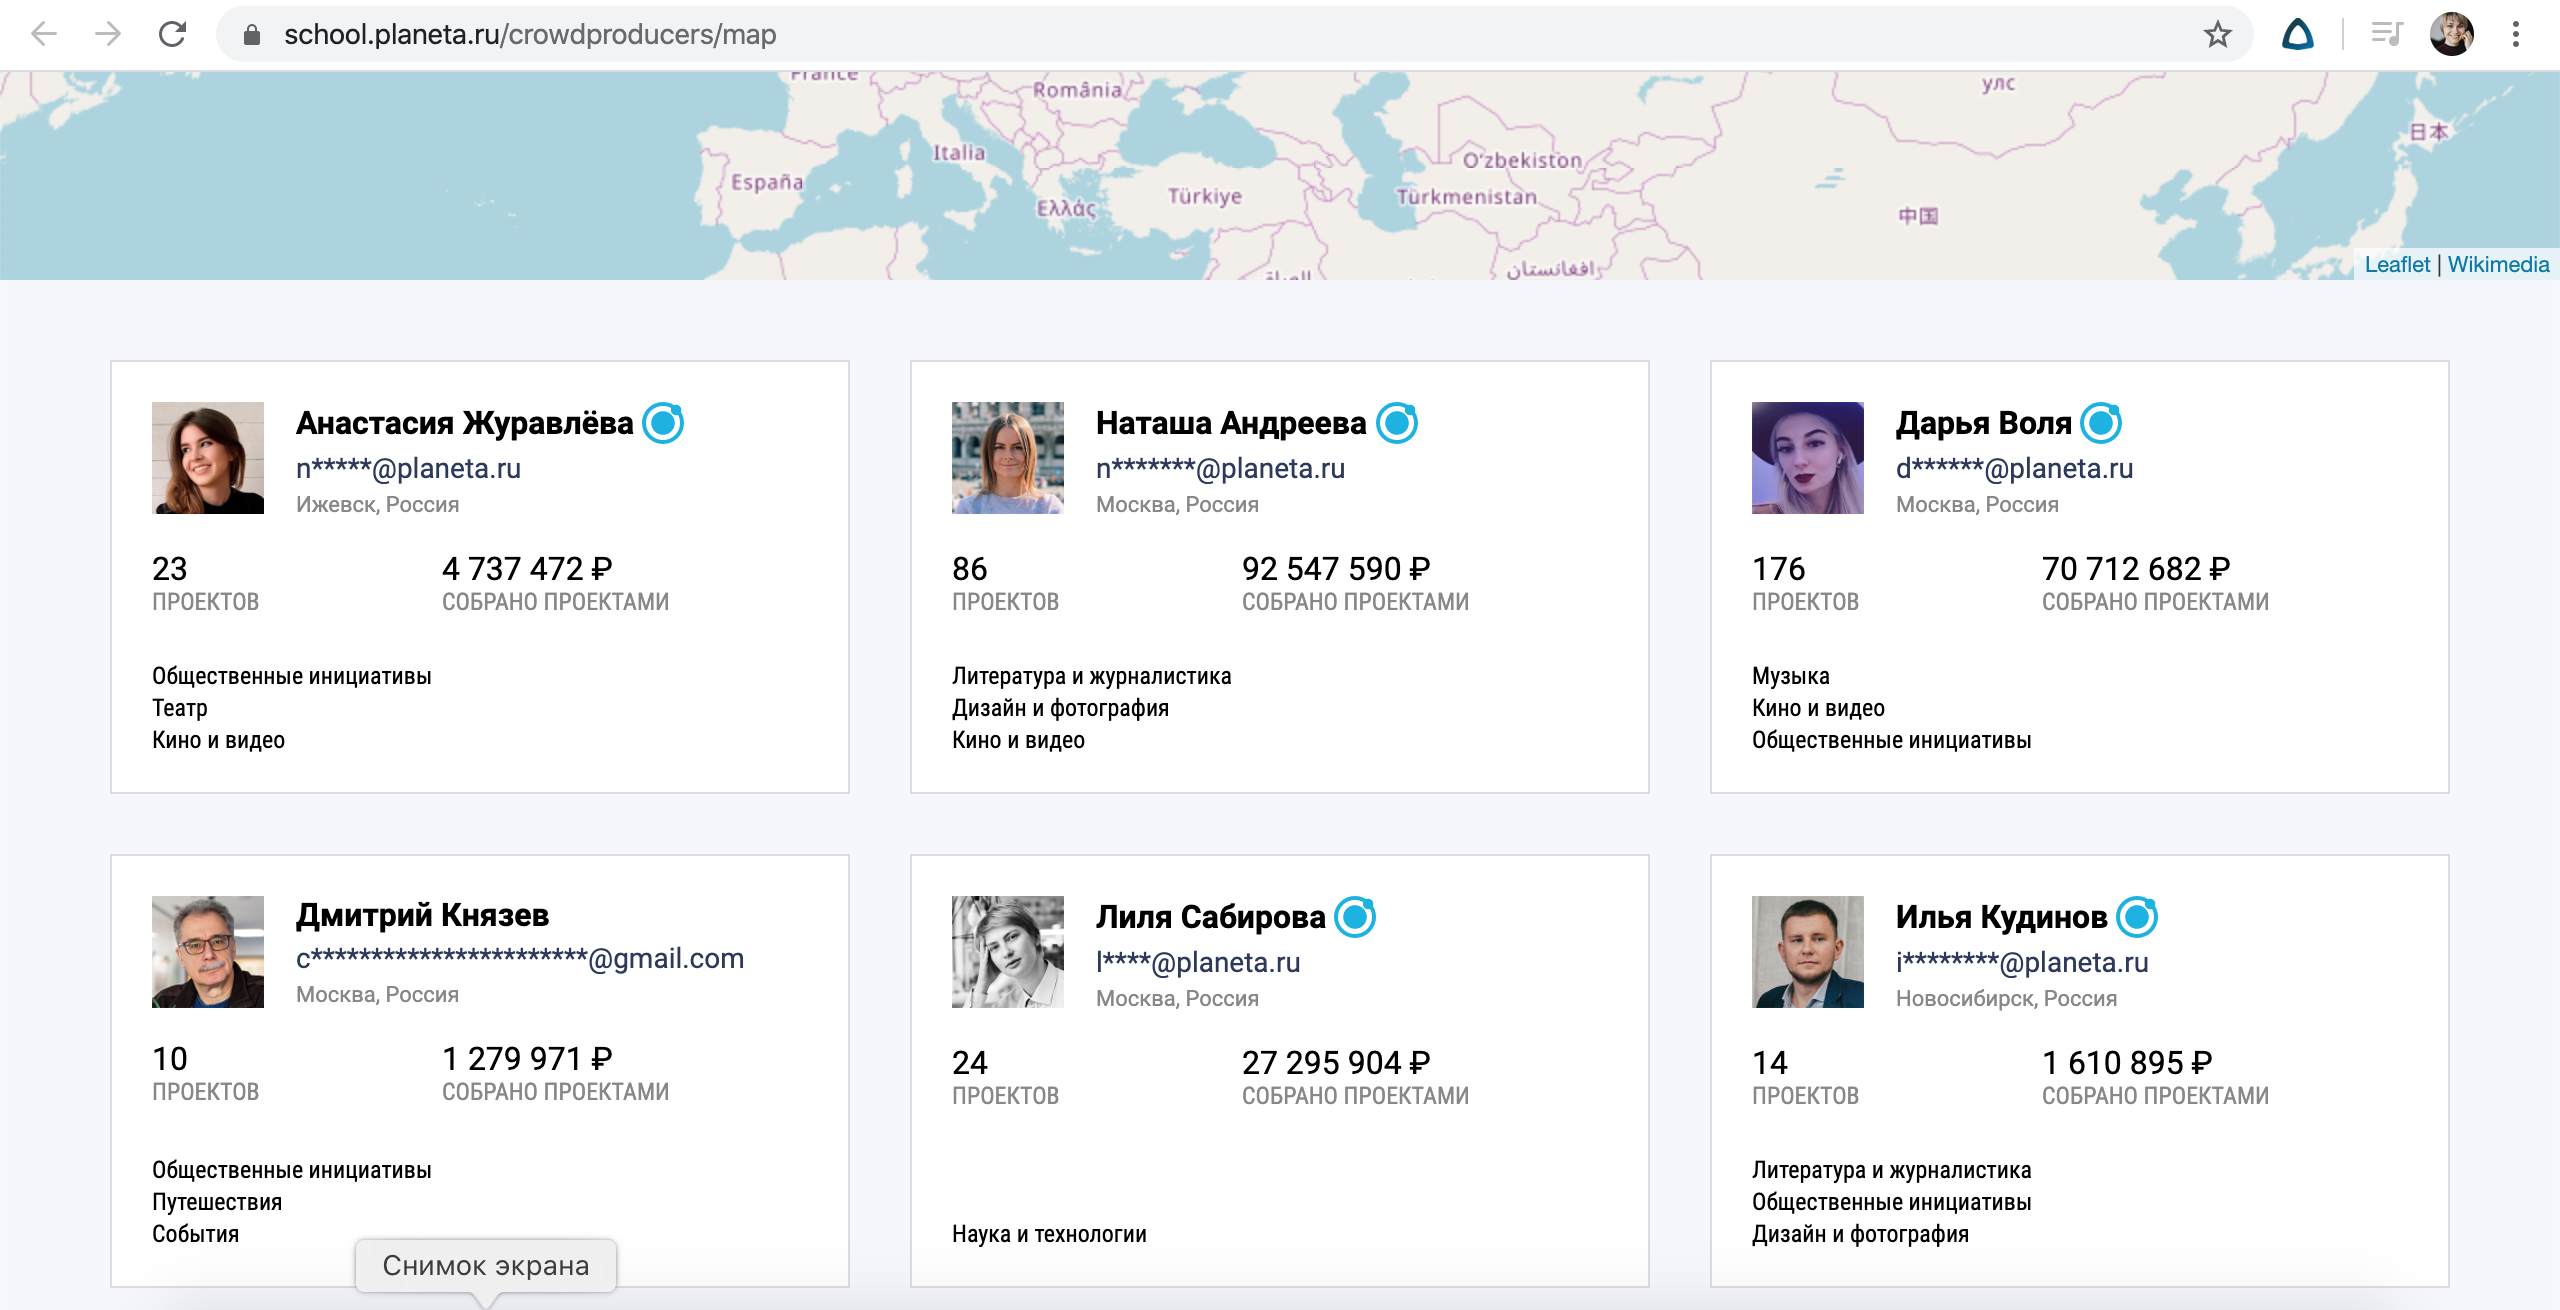Image resolution: width=2560 pixels, height=1310 pixels.
Task: Open the Wikimedia attribution link
Action: [2498, 264]
